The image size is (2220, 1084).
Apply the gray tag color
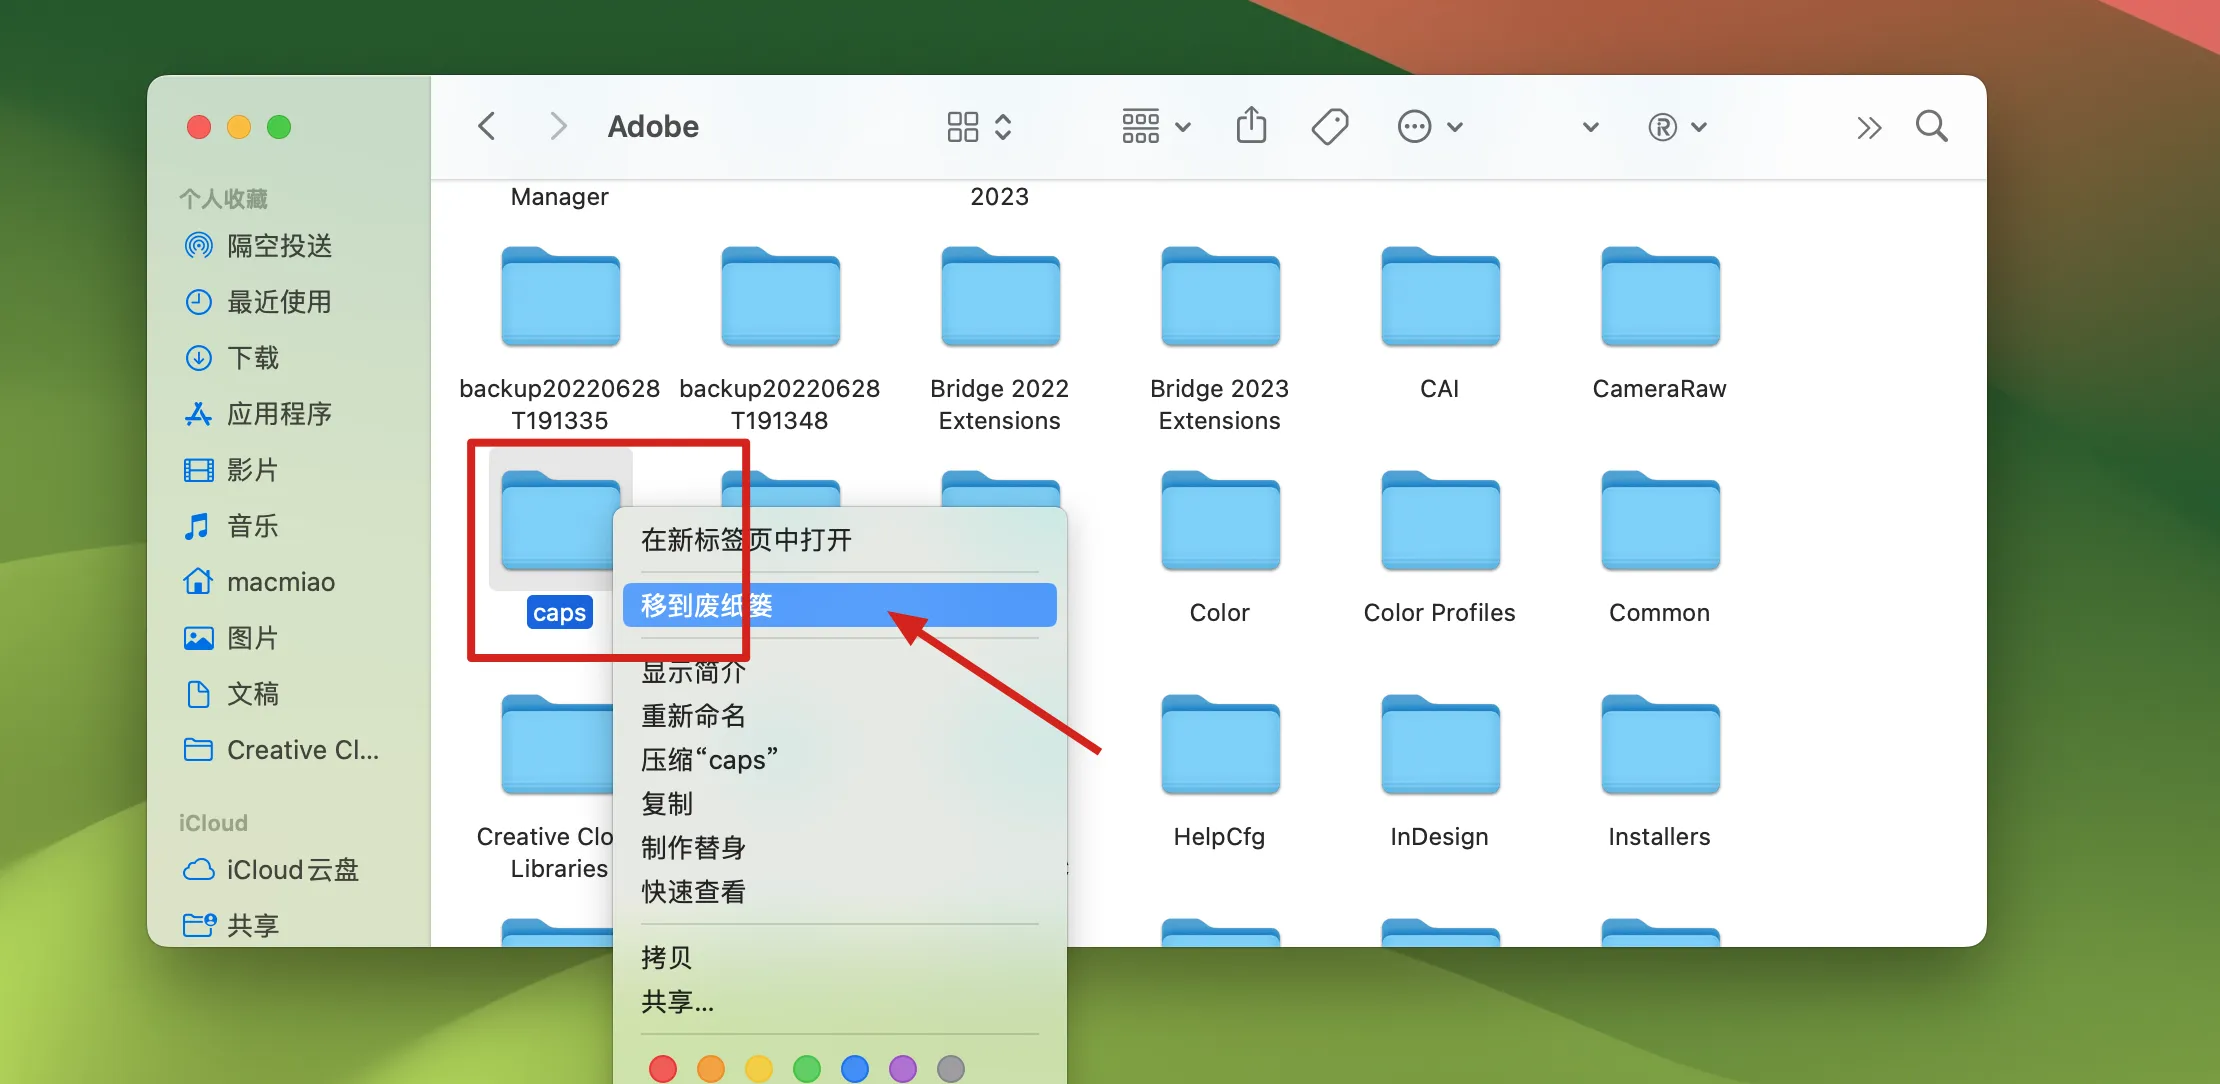point(951,1069)
